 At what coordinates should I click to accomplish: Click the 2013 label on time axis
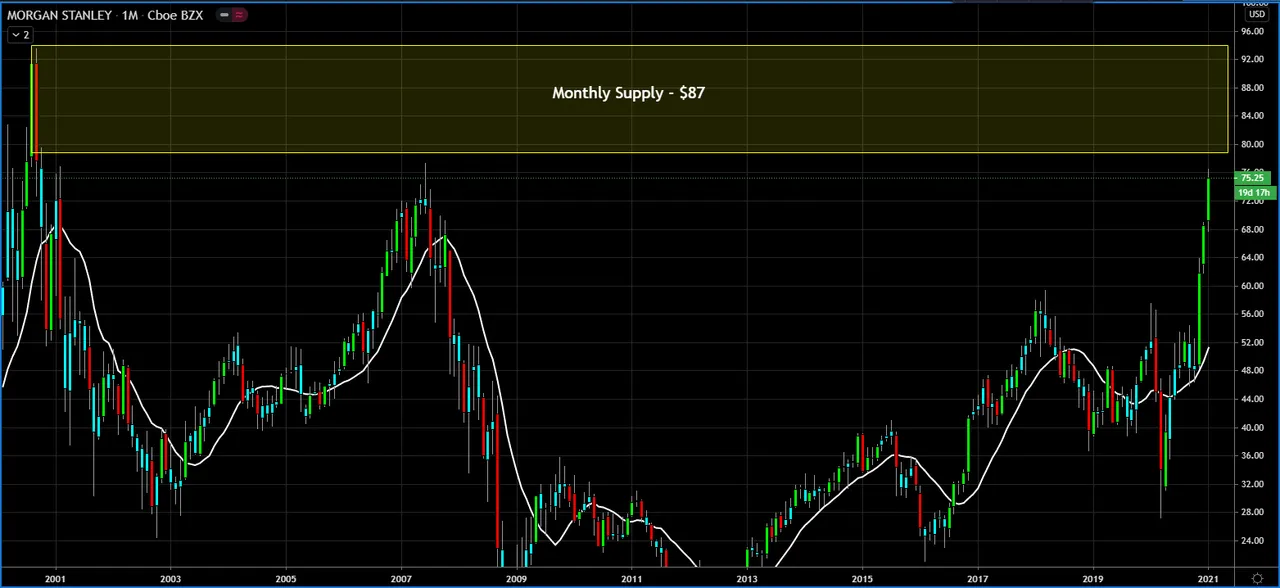tap(746, 578)
